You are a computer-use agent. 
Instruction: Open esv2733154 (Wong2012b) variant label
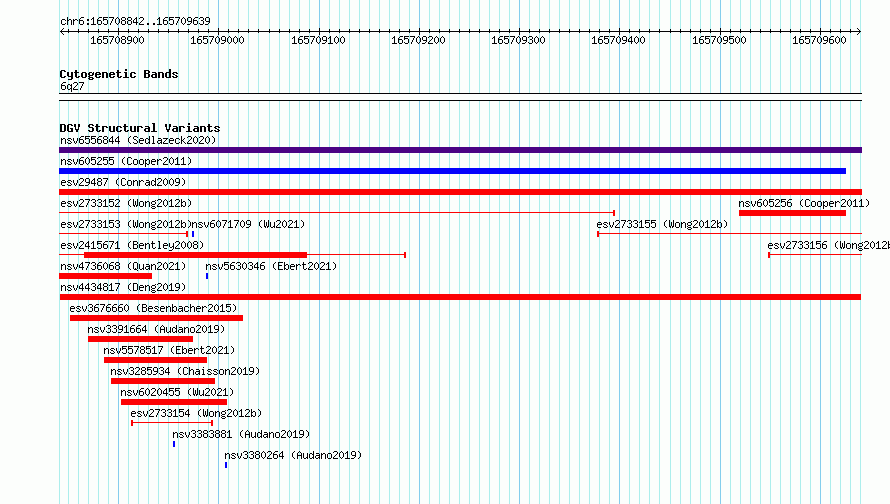[x=196, y=413]
